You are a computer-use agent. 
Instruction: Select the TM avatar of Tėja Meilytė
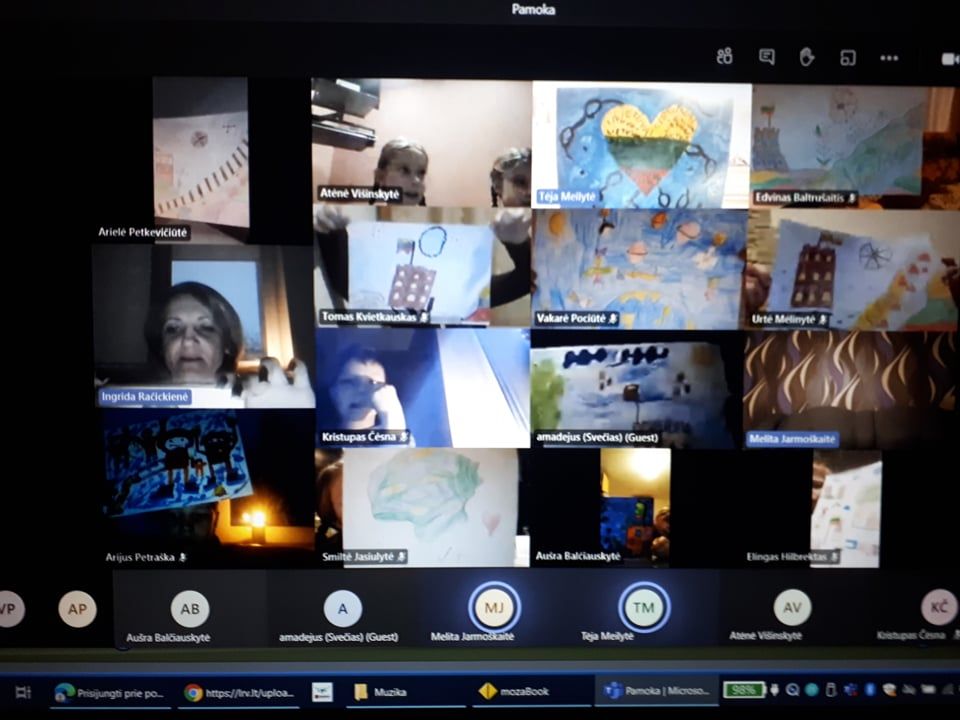tap(643, 607)
